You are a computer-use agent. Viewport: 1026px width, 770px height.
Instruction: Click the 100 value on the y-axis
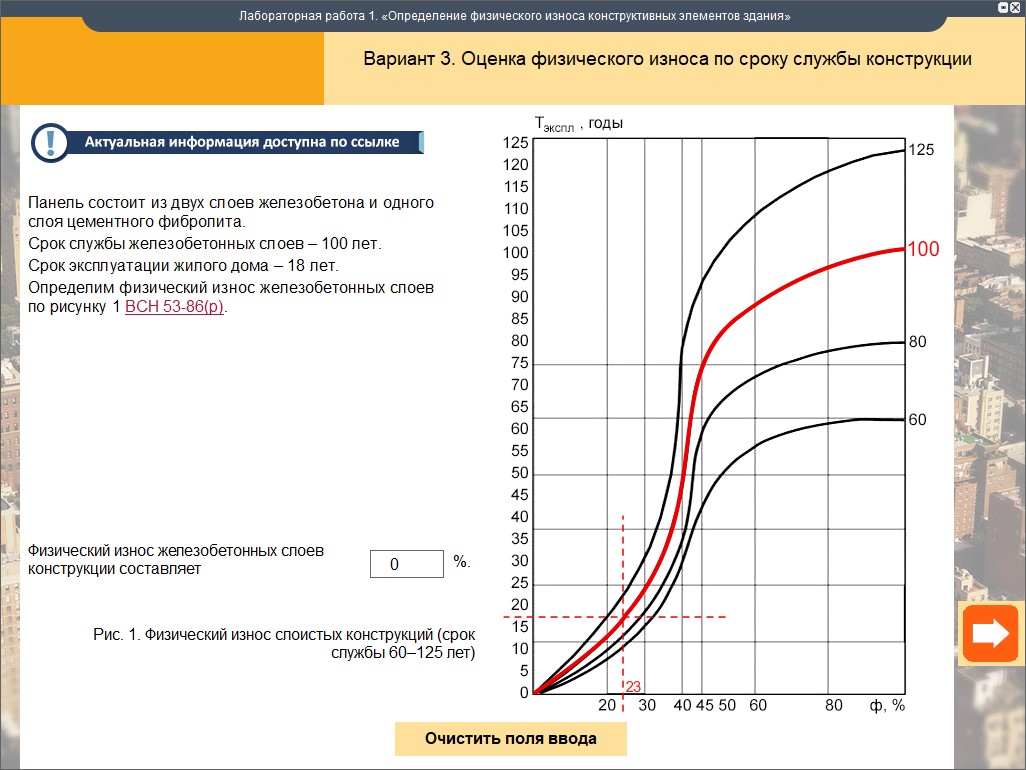pyautogui.click(x=516, y=253)
